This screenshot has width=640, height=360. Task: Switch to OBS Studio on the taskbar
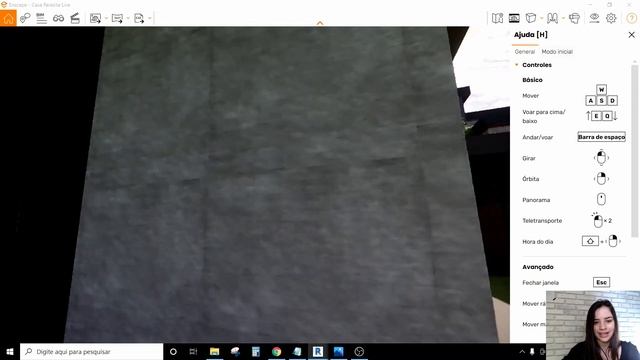click(x=359, y=351)
